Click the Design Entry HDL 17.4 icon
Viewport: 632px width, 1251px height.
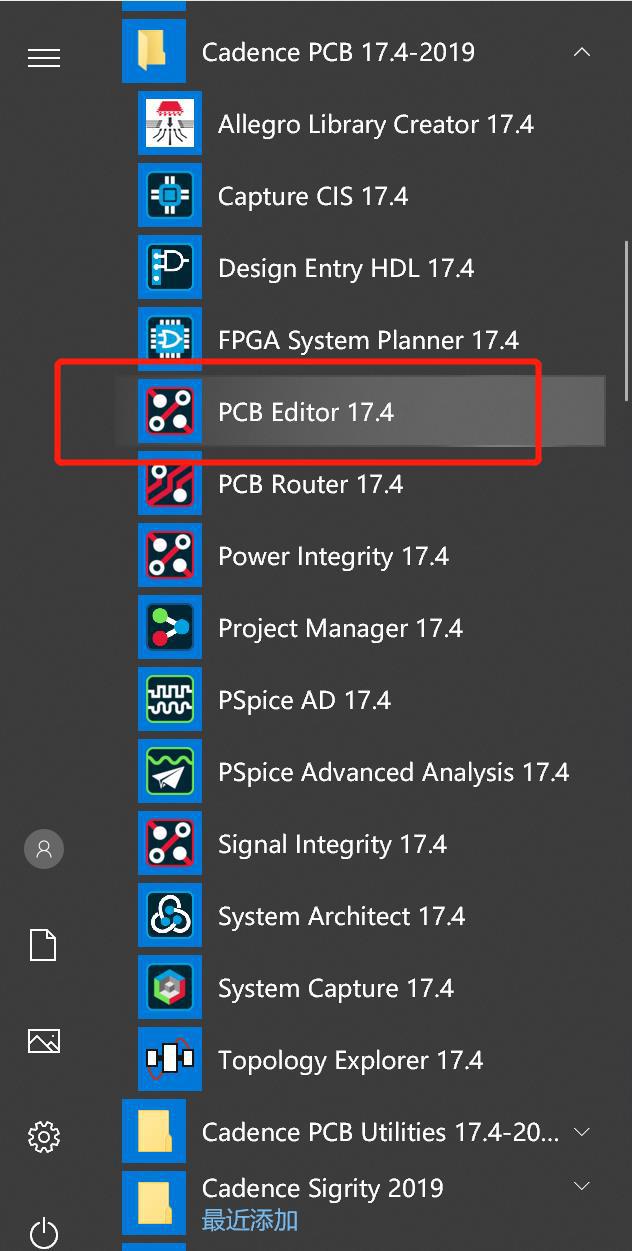click(170, 268)
